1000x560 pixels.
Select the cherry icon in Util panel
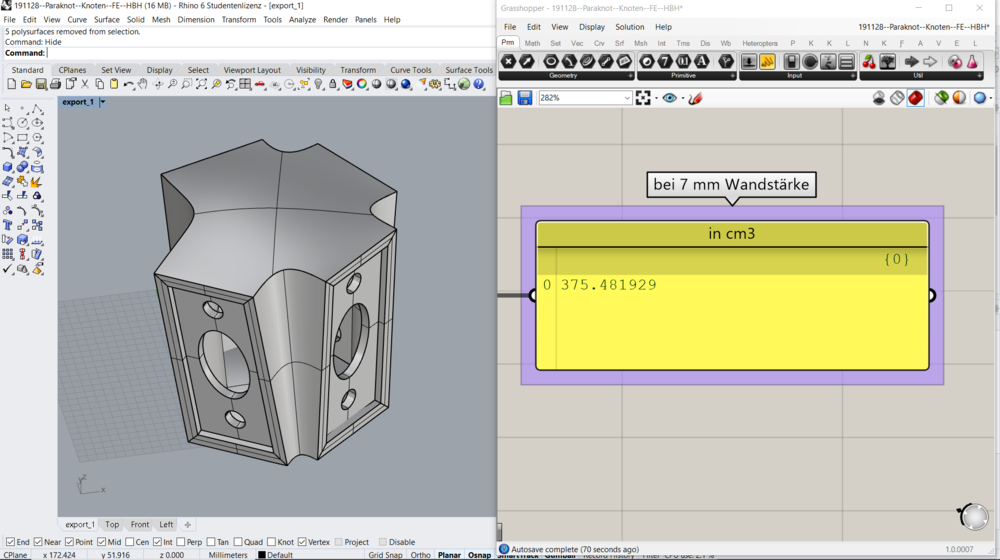[x=869, y=62]
